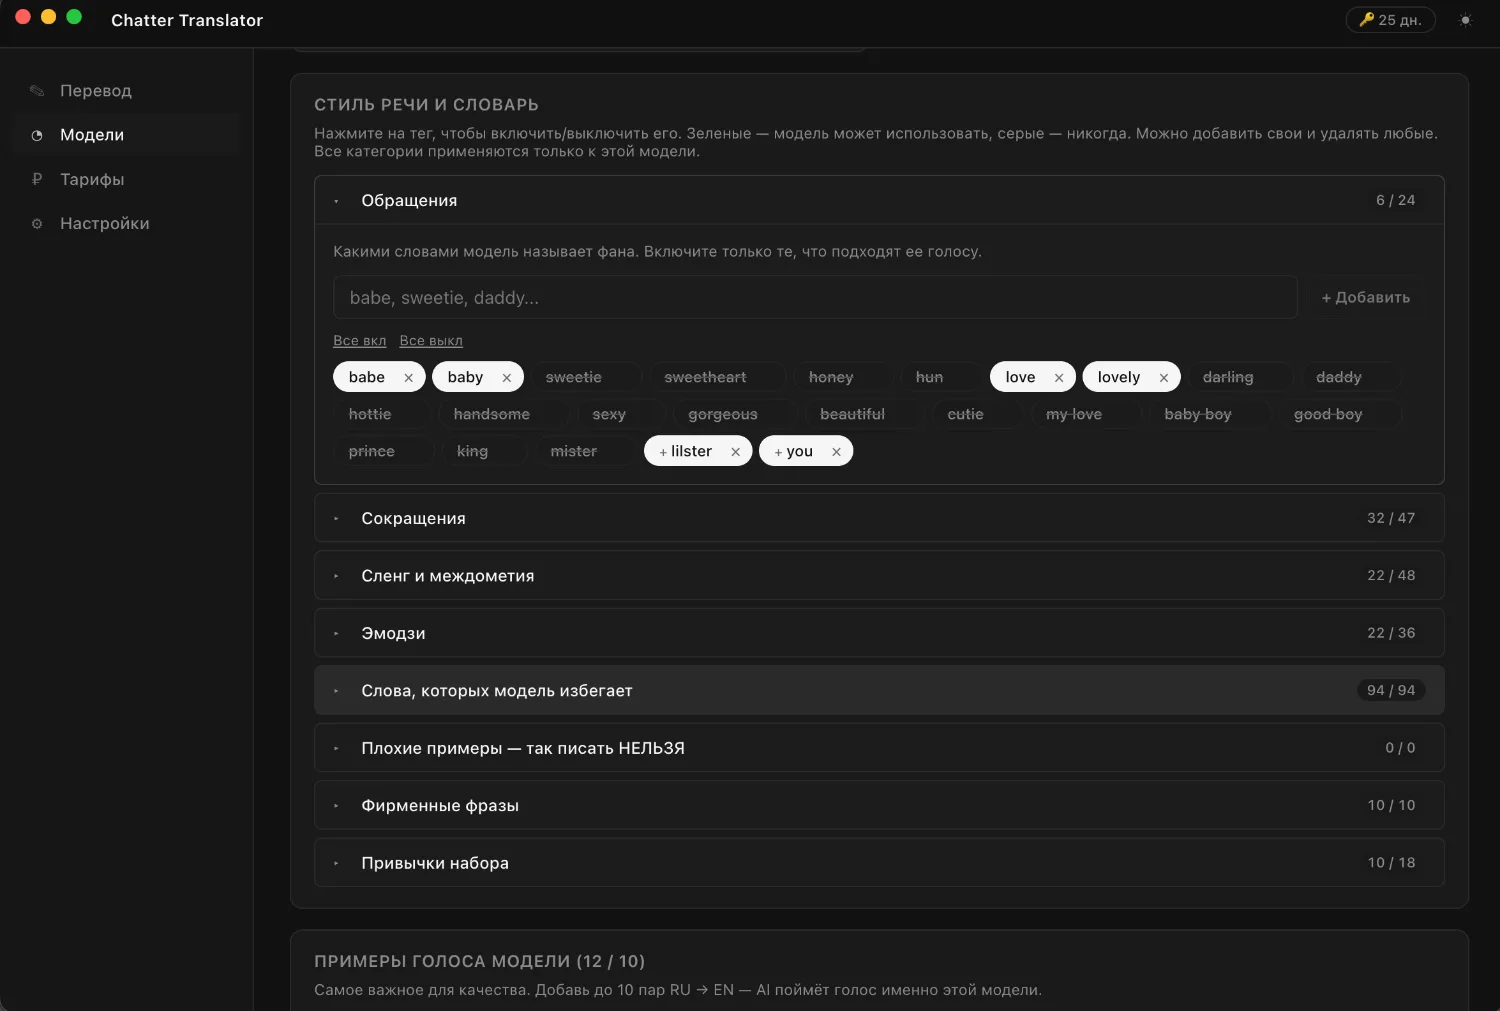Expand the Сленг и междометия section

click(879, 576)
